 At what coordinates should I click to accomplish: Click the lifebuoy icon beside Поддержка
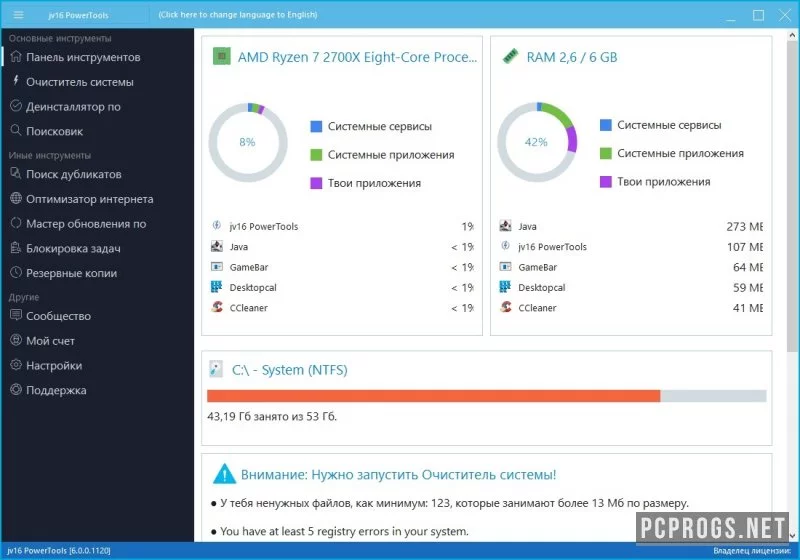(16, 389)
